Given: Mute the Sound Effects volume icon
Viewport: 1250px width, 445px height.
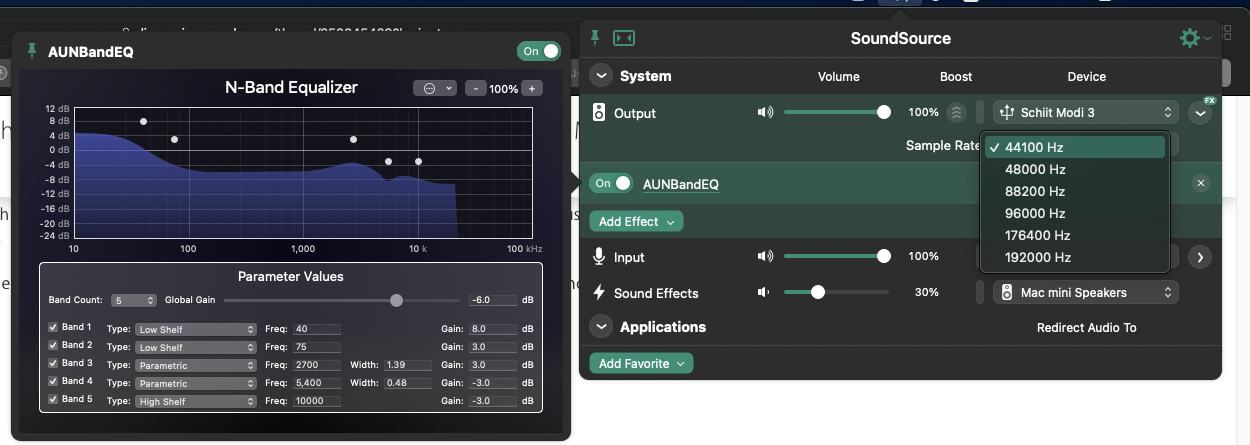Looking at the screenshot, I should tap(764, 293).
